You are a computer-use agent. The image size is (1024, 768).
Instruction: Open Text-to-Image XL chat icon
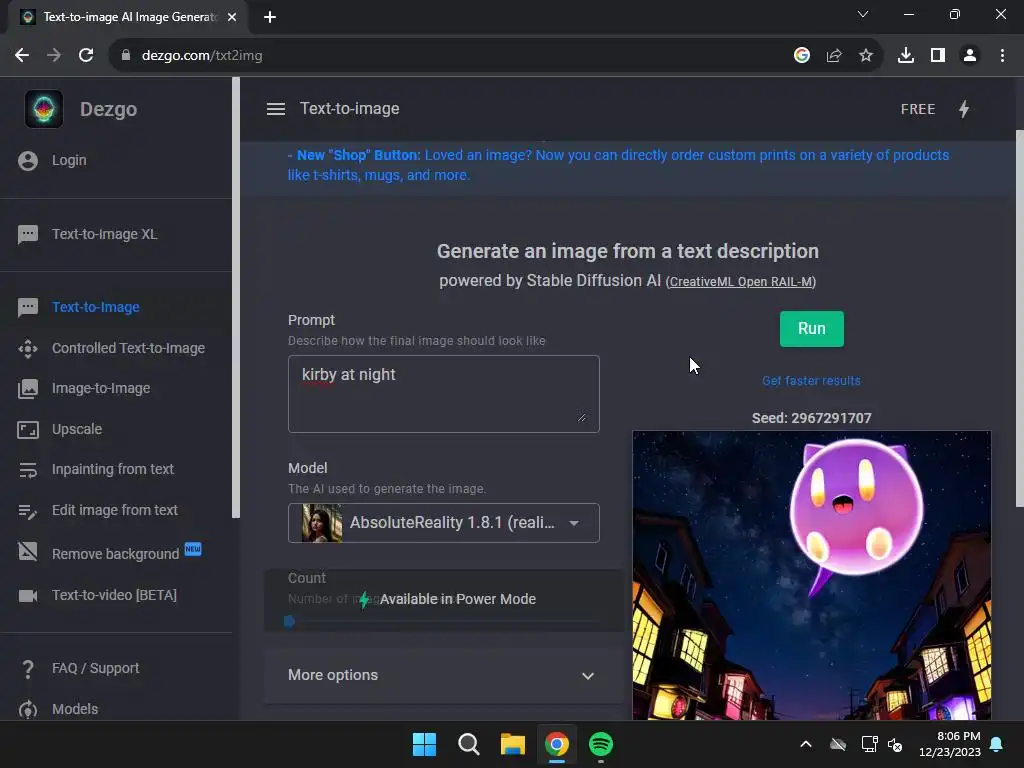[x=28, y=234]
